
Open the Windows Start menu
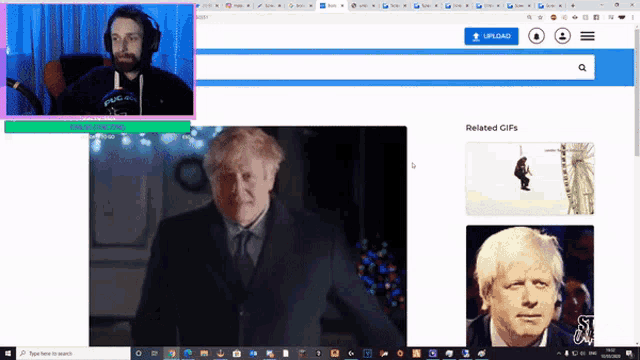pos(8,353)
